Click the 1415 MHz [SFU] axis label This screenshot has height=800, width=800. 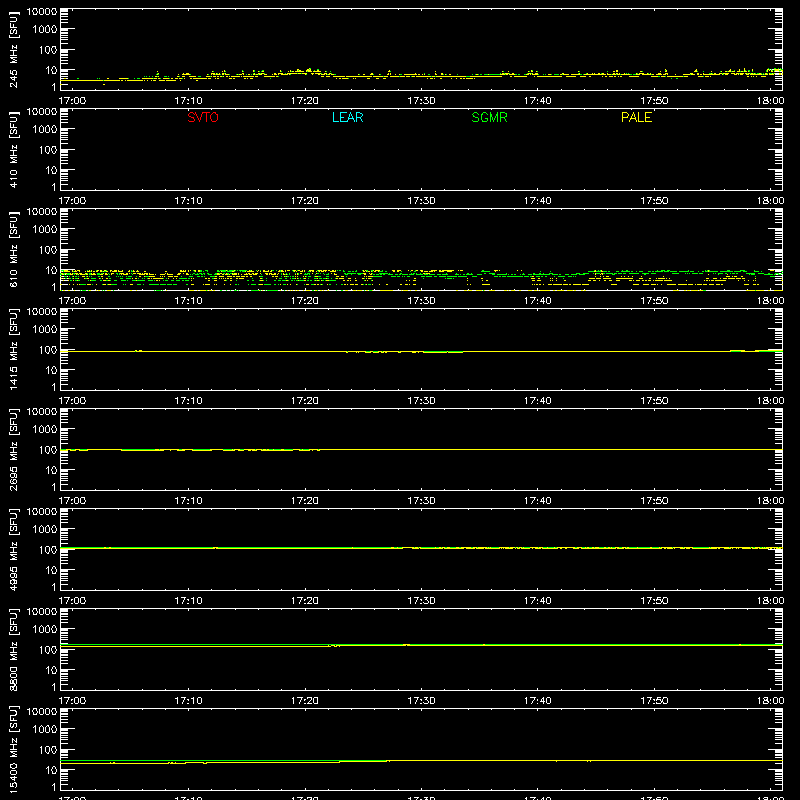click(x=13, y=349)
